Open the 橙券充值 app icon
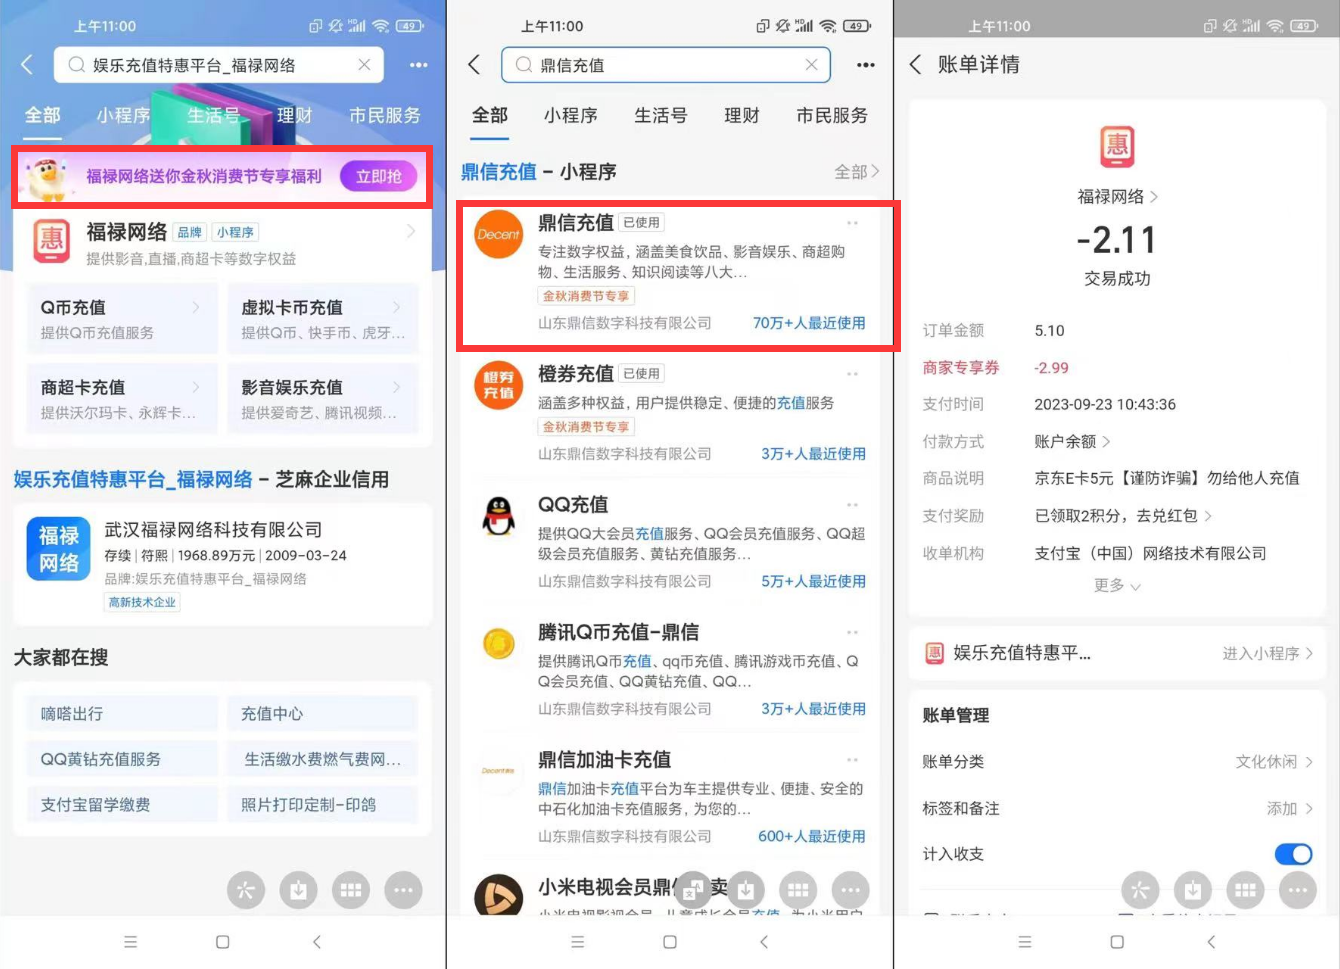The height and width of the screenshot is (969, 1340). click(498, 385)
